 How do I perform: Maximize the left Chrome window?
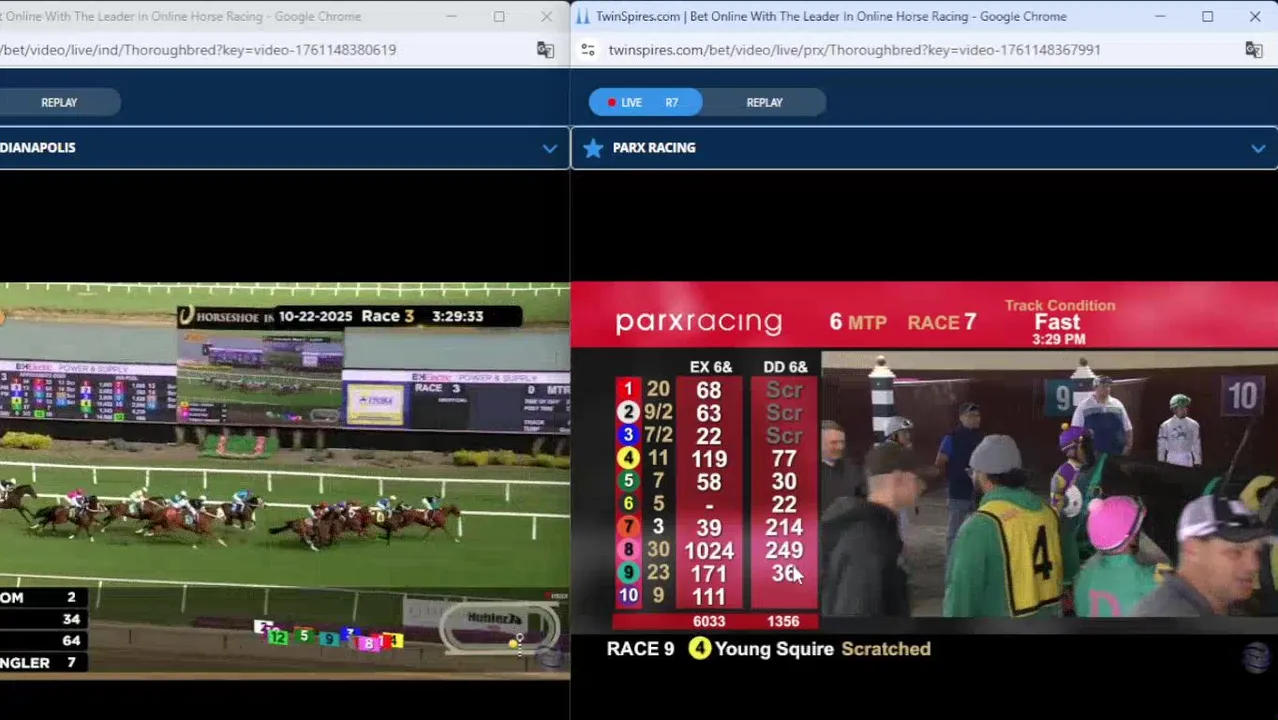pyautogui.click(x=498, y=16)
